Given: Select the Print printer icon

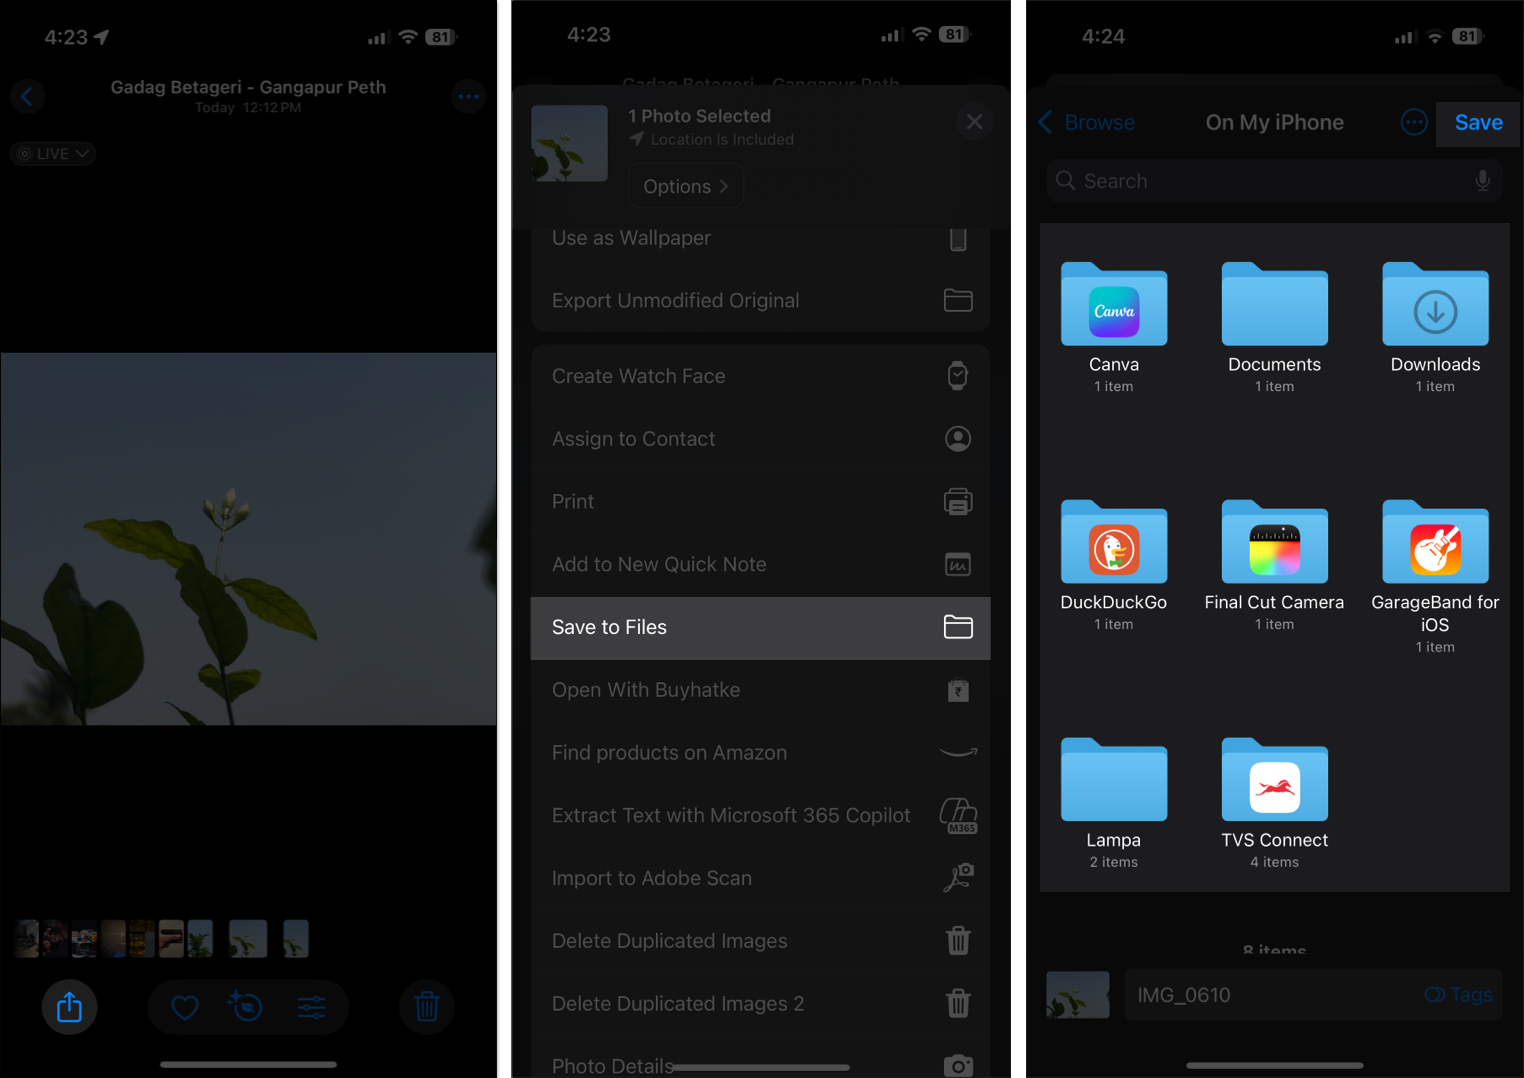Looking at the screenshot, I should [x=957, y=501].
